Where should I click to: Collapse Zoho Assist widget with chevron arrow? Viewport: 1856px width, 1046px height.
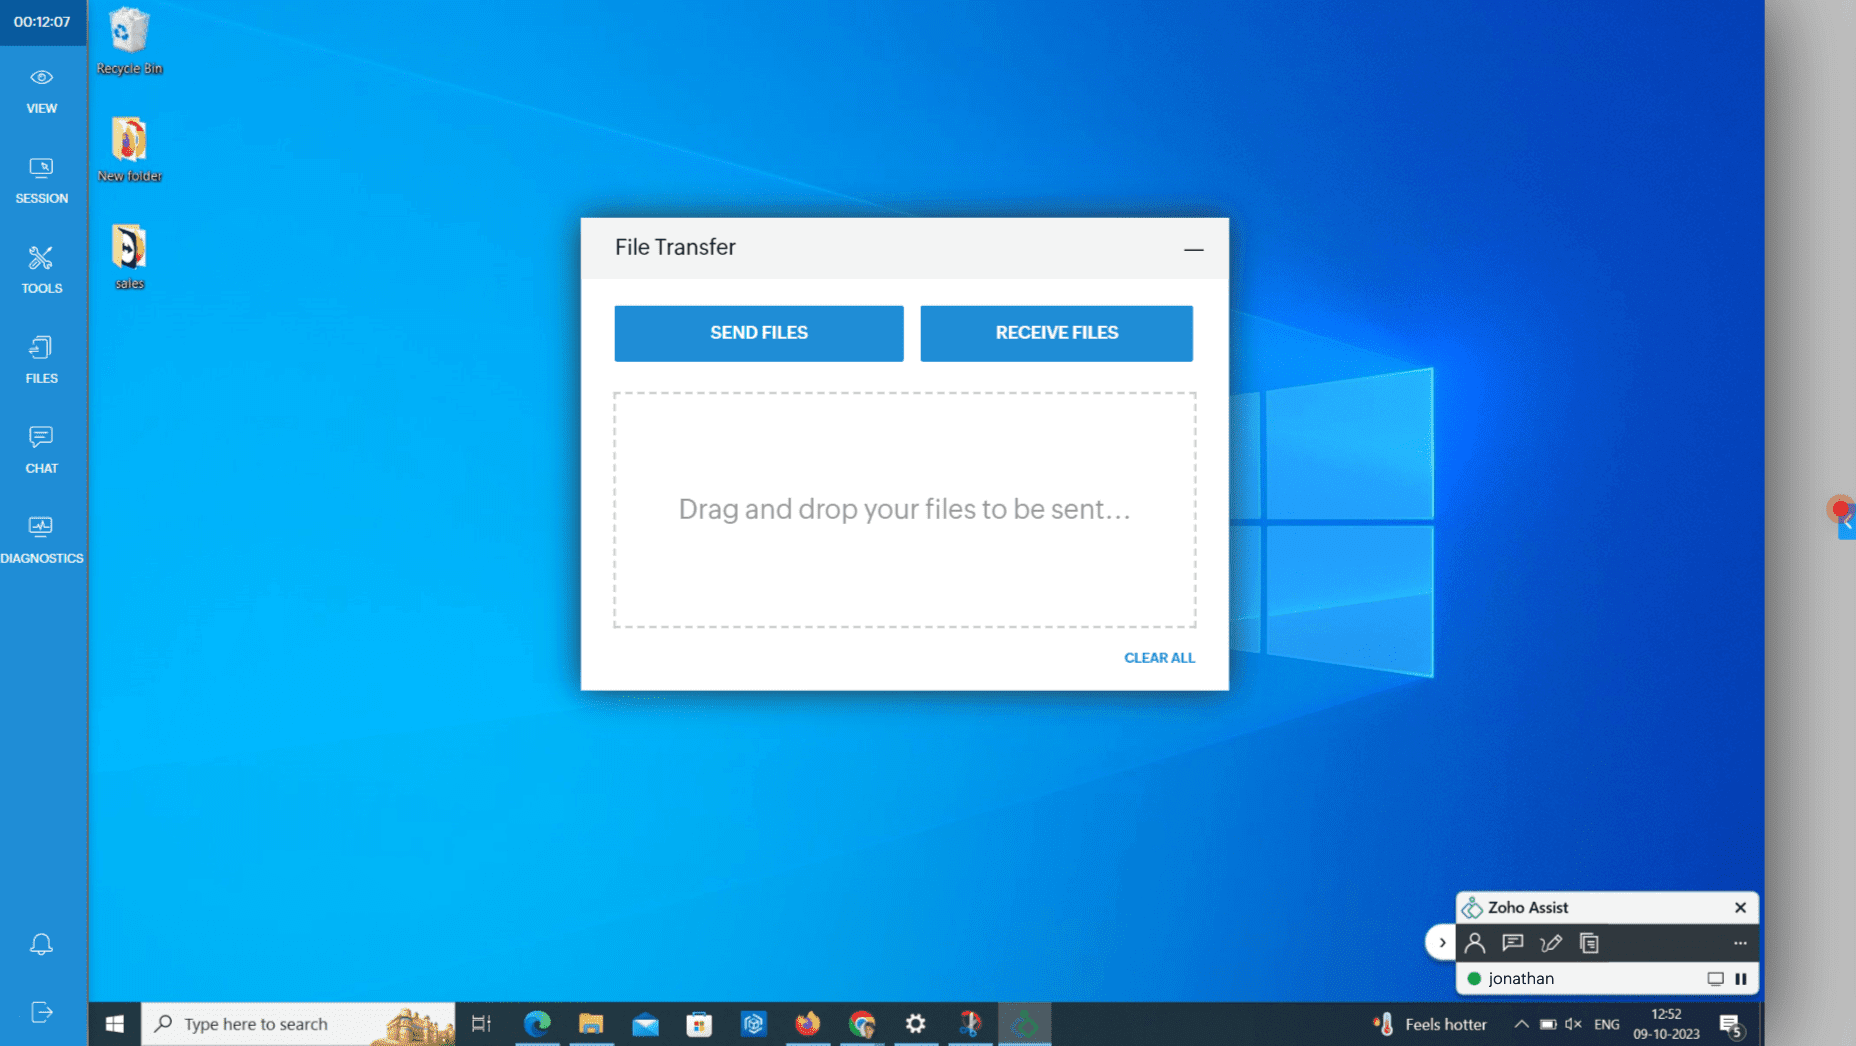[x=1441, y=943]
